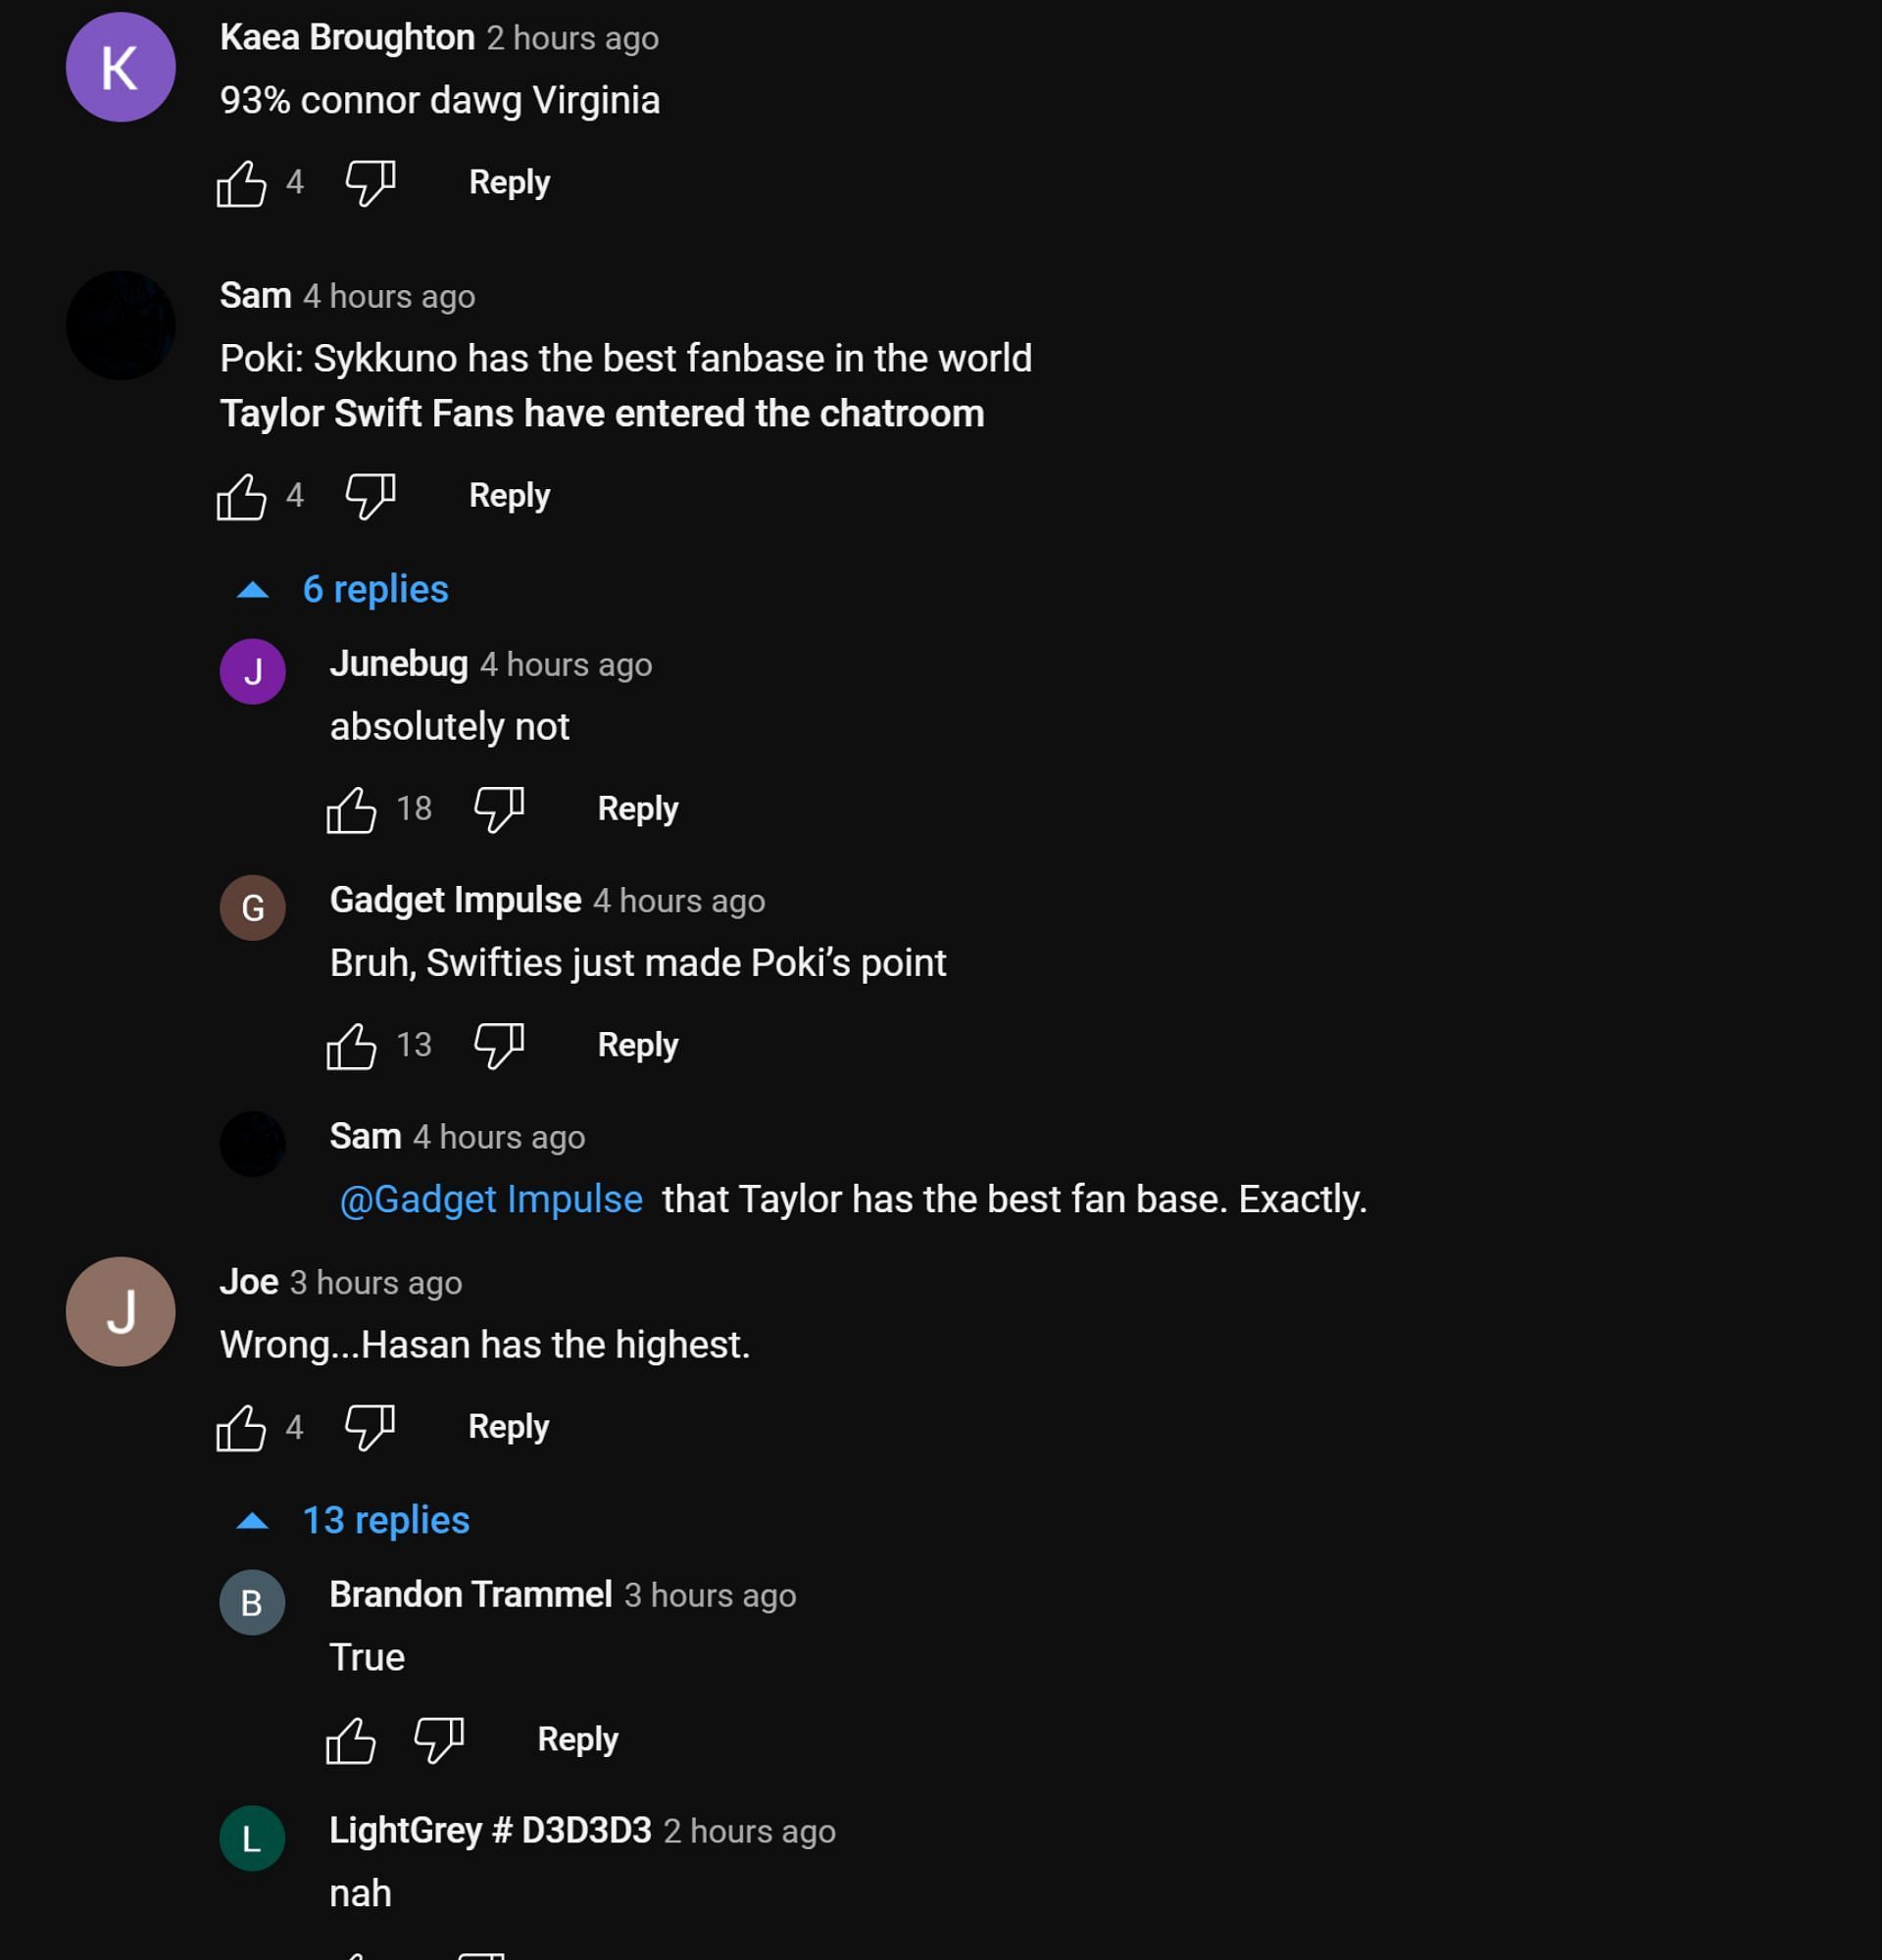Screen dimensions: 1882x1960
Task: Dislike Gadget Impulse's Swifties reply
Action: click(x=498, y=1045)
